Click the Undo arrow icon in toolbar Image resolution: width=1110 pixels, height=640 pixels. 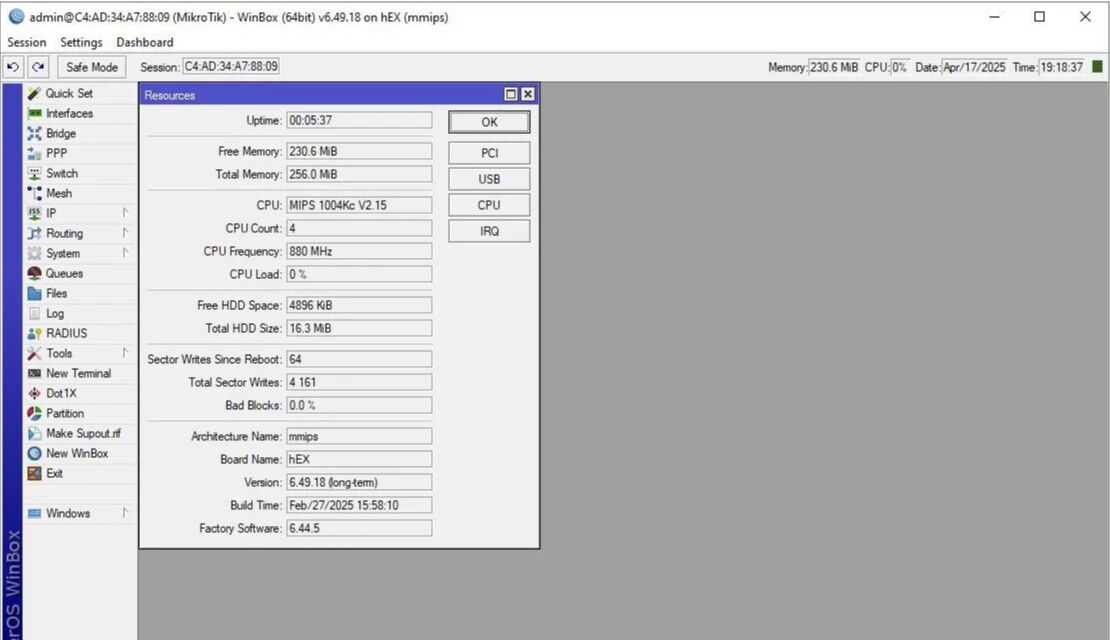coord(13,67)
